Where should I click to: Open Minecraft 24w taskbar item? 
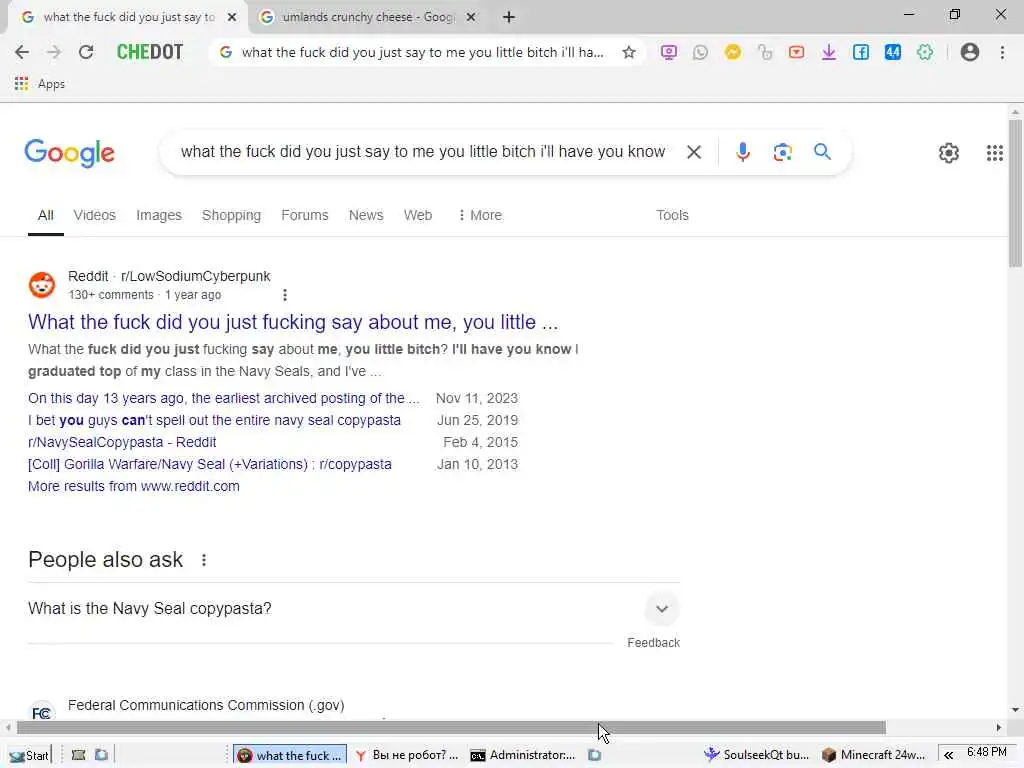pos(874,755)
